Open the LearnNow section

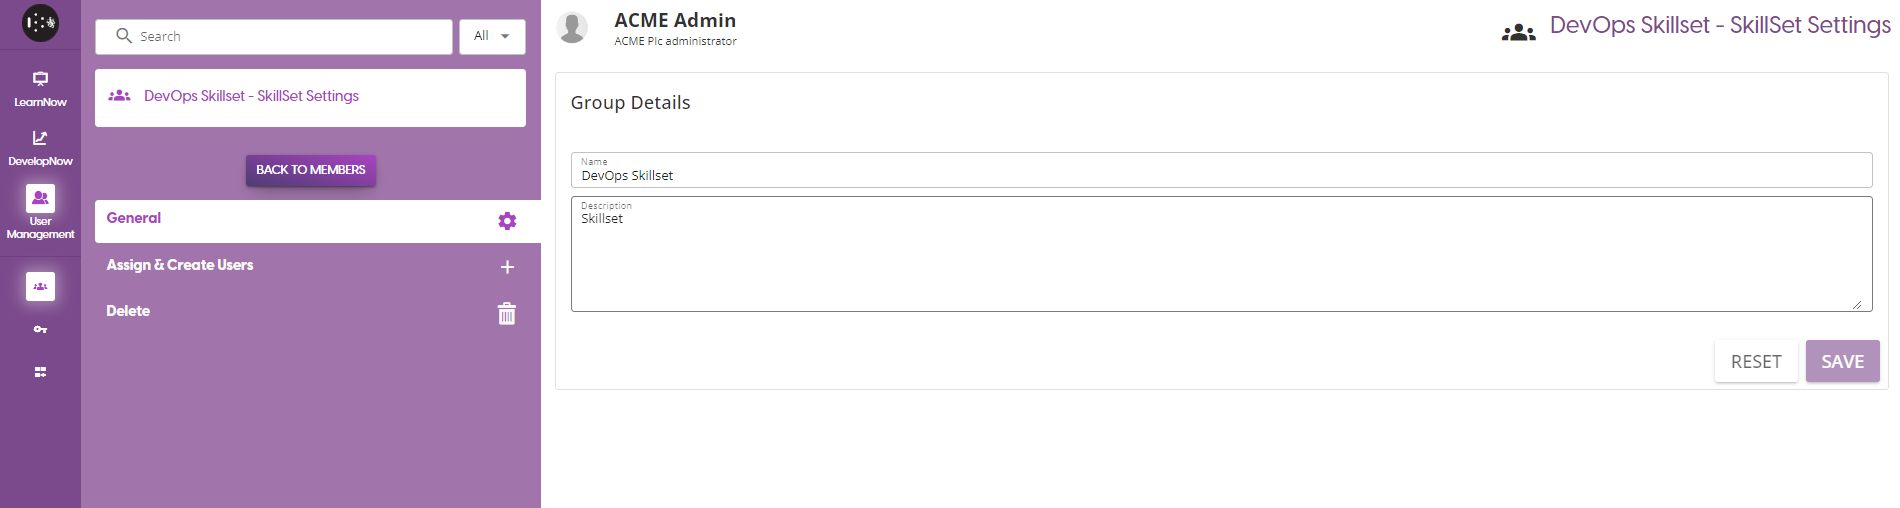[x=40, y=88]
